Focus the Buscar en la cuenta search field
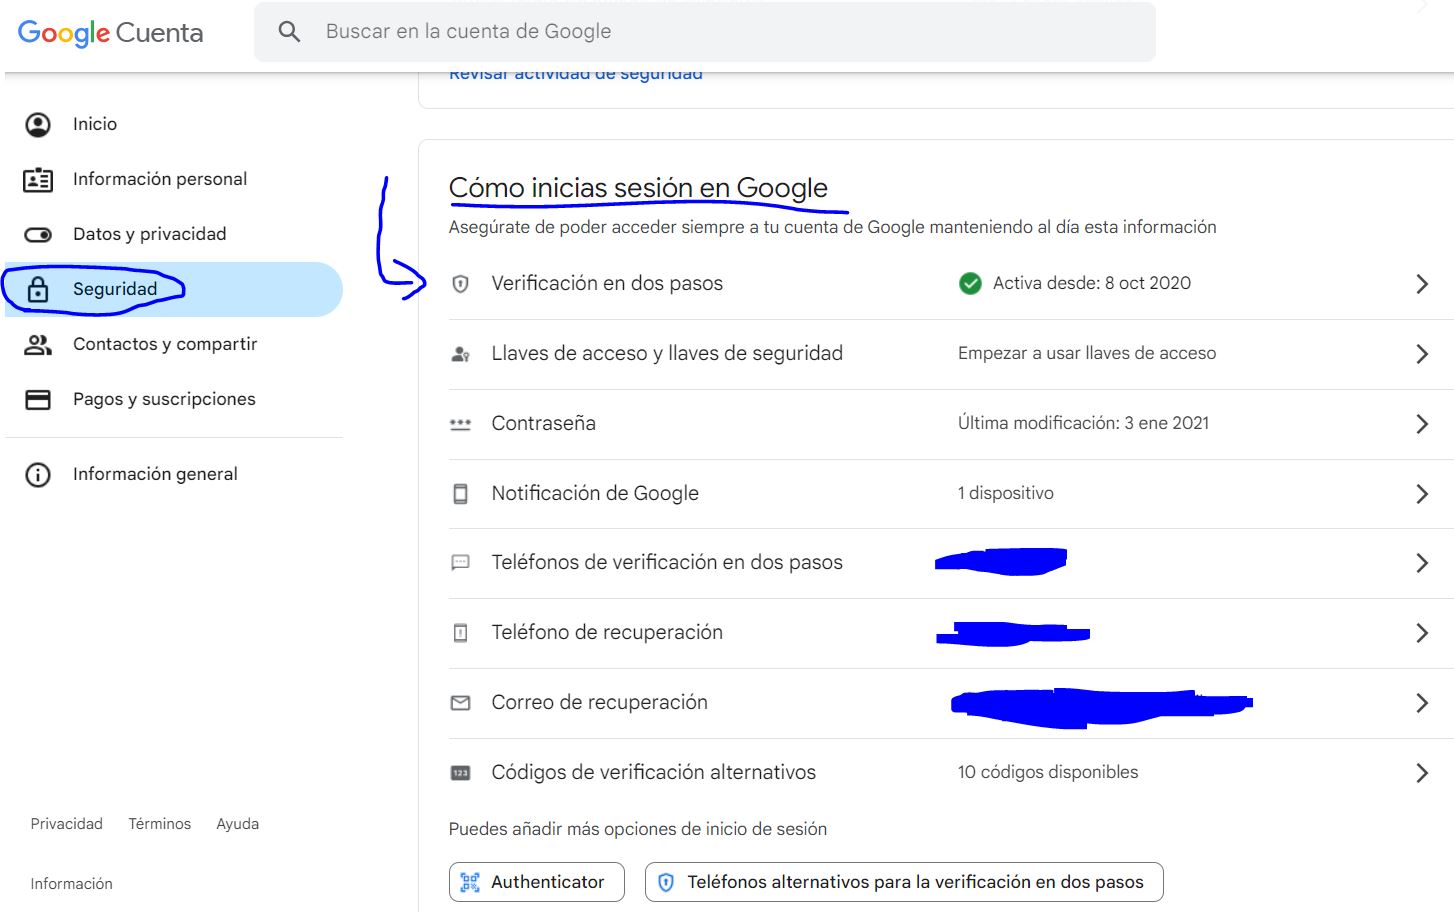The width and height of the screenshot is (1454, 912). tap(705, 32)
